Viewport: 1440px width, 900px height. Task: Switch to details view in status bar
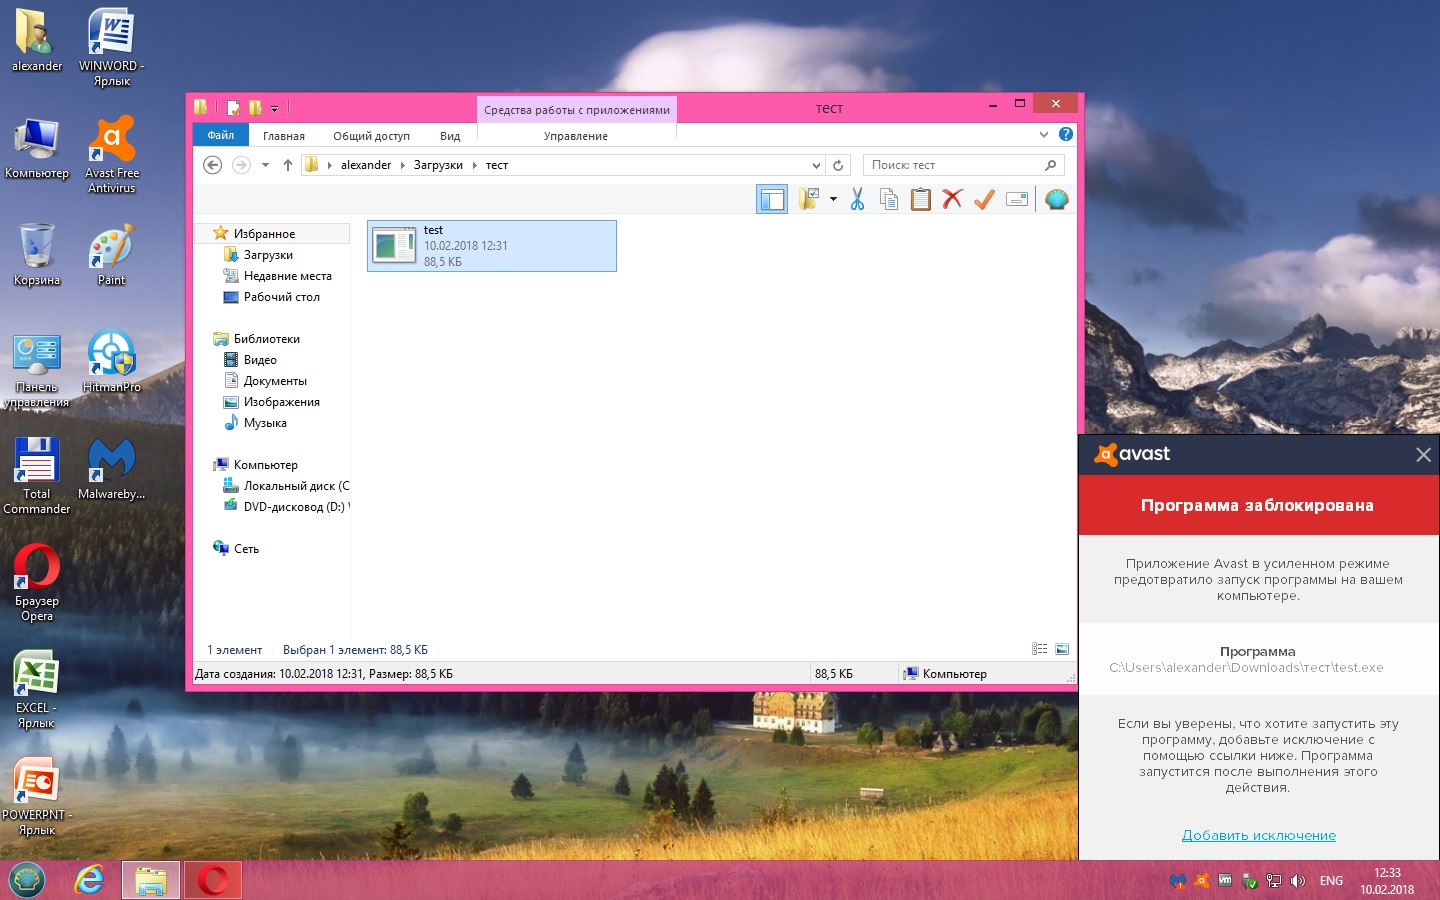(1040, 649)
